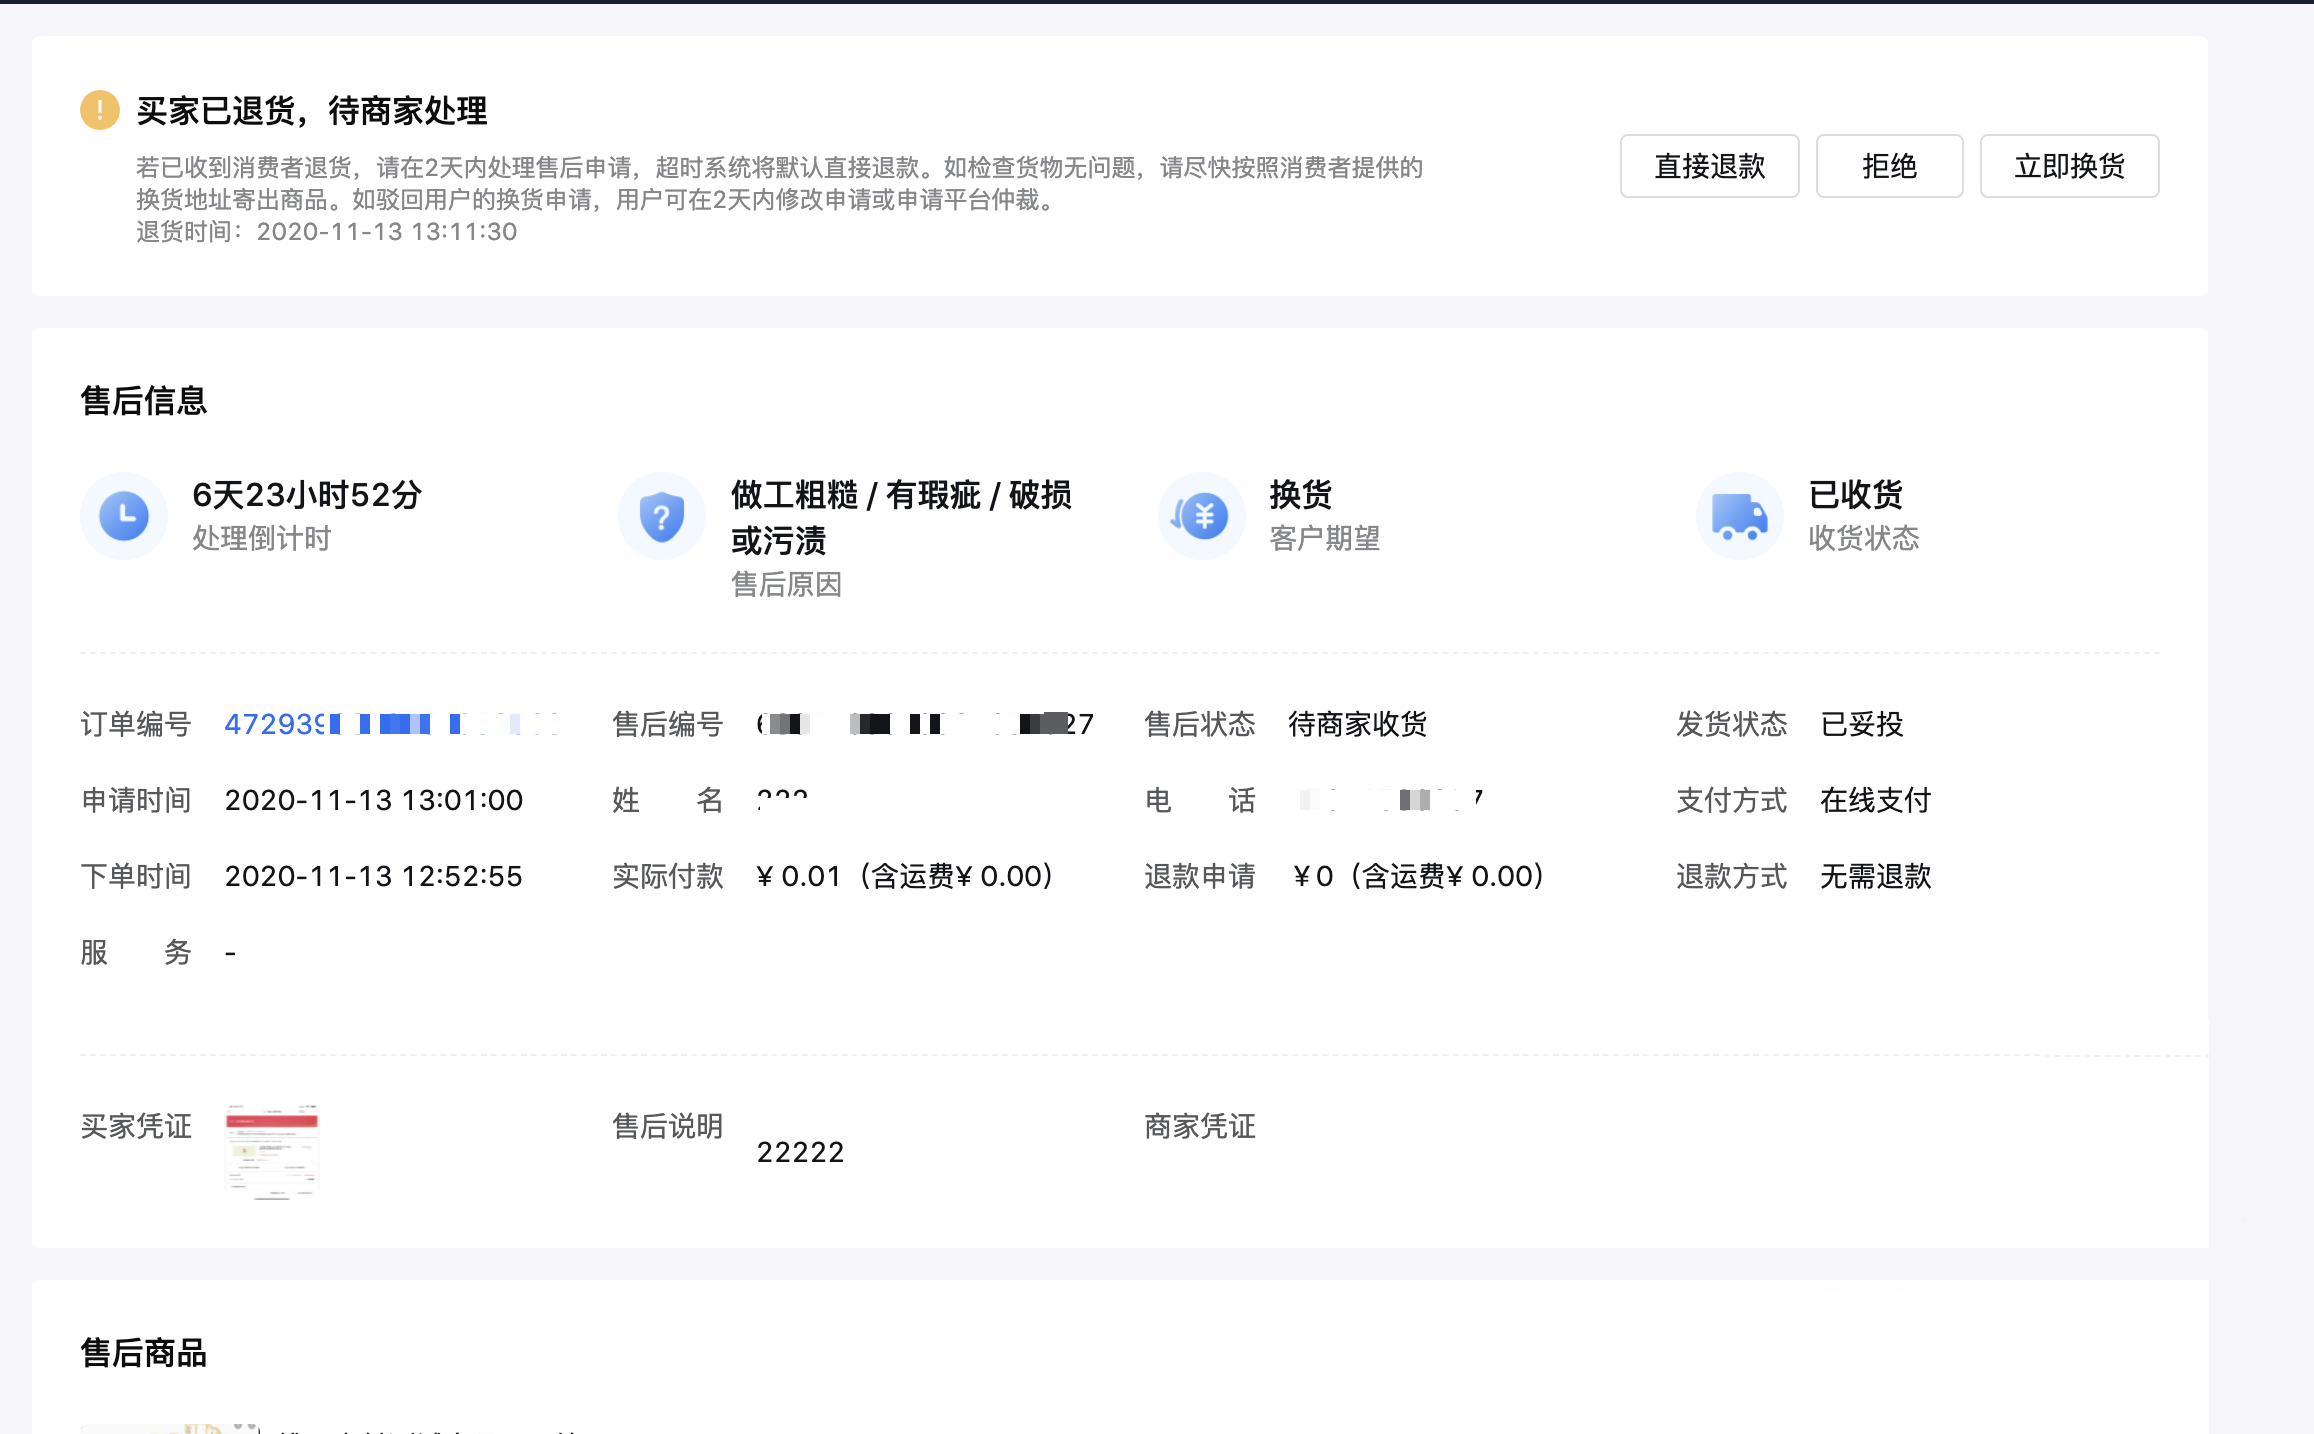Screen dimensions: 2314x1434
Task: Click the 售后商品 section heading
Action: coord(144,1353)
